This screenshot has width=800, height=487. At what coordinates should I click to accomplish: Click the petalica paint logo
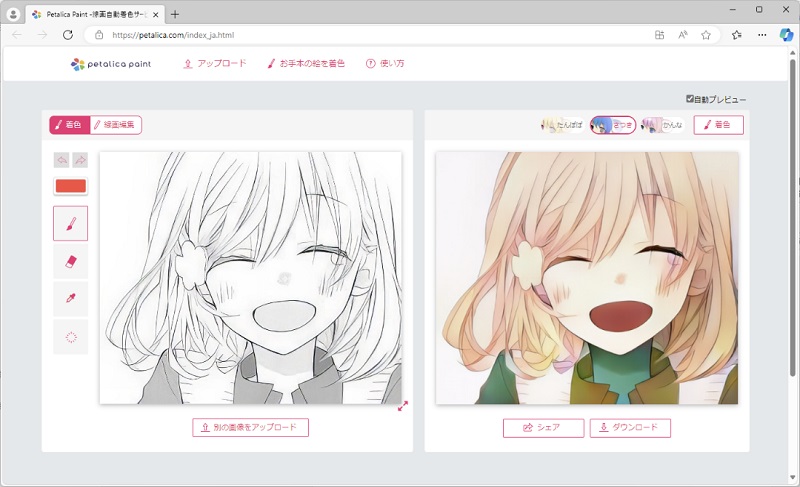[x=111, y=64]
